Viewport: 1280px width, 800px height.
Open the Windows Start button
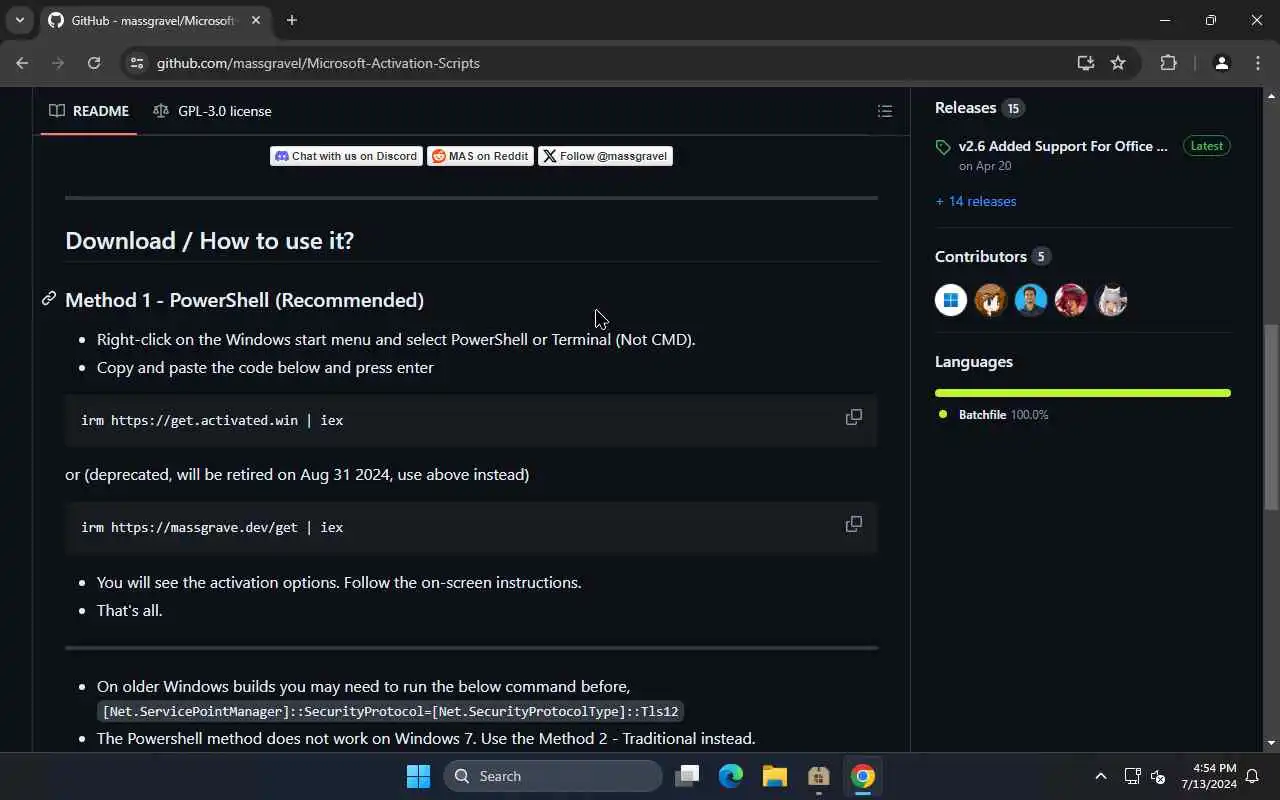pos(418,776)
